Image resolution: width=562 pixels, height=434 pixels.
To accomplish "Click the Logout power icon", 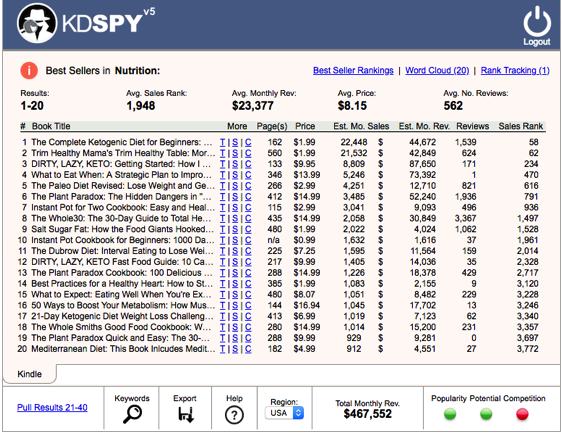I will click(x=537, y=21).
